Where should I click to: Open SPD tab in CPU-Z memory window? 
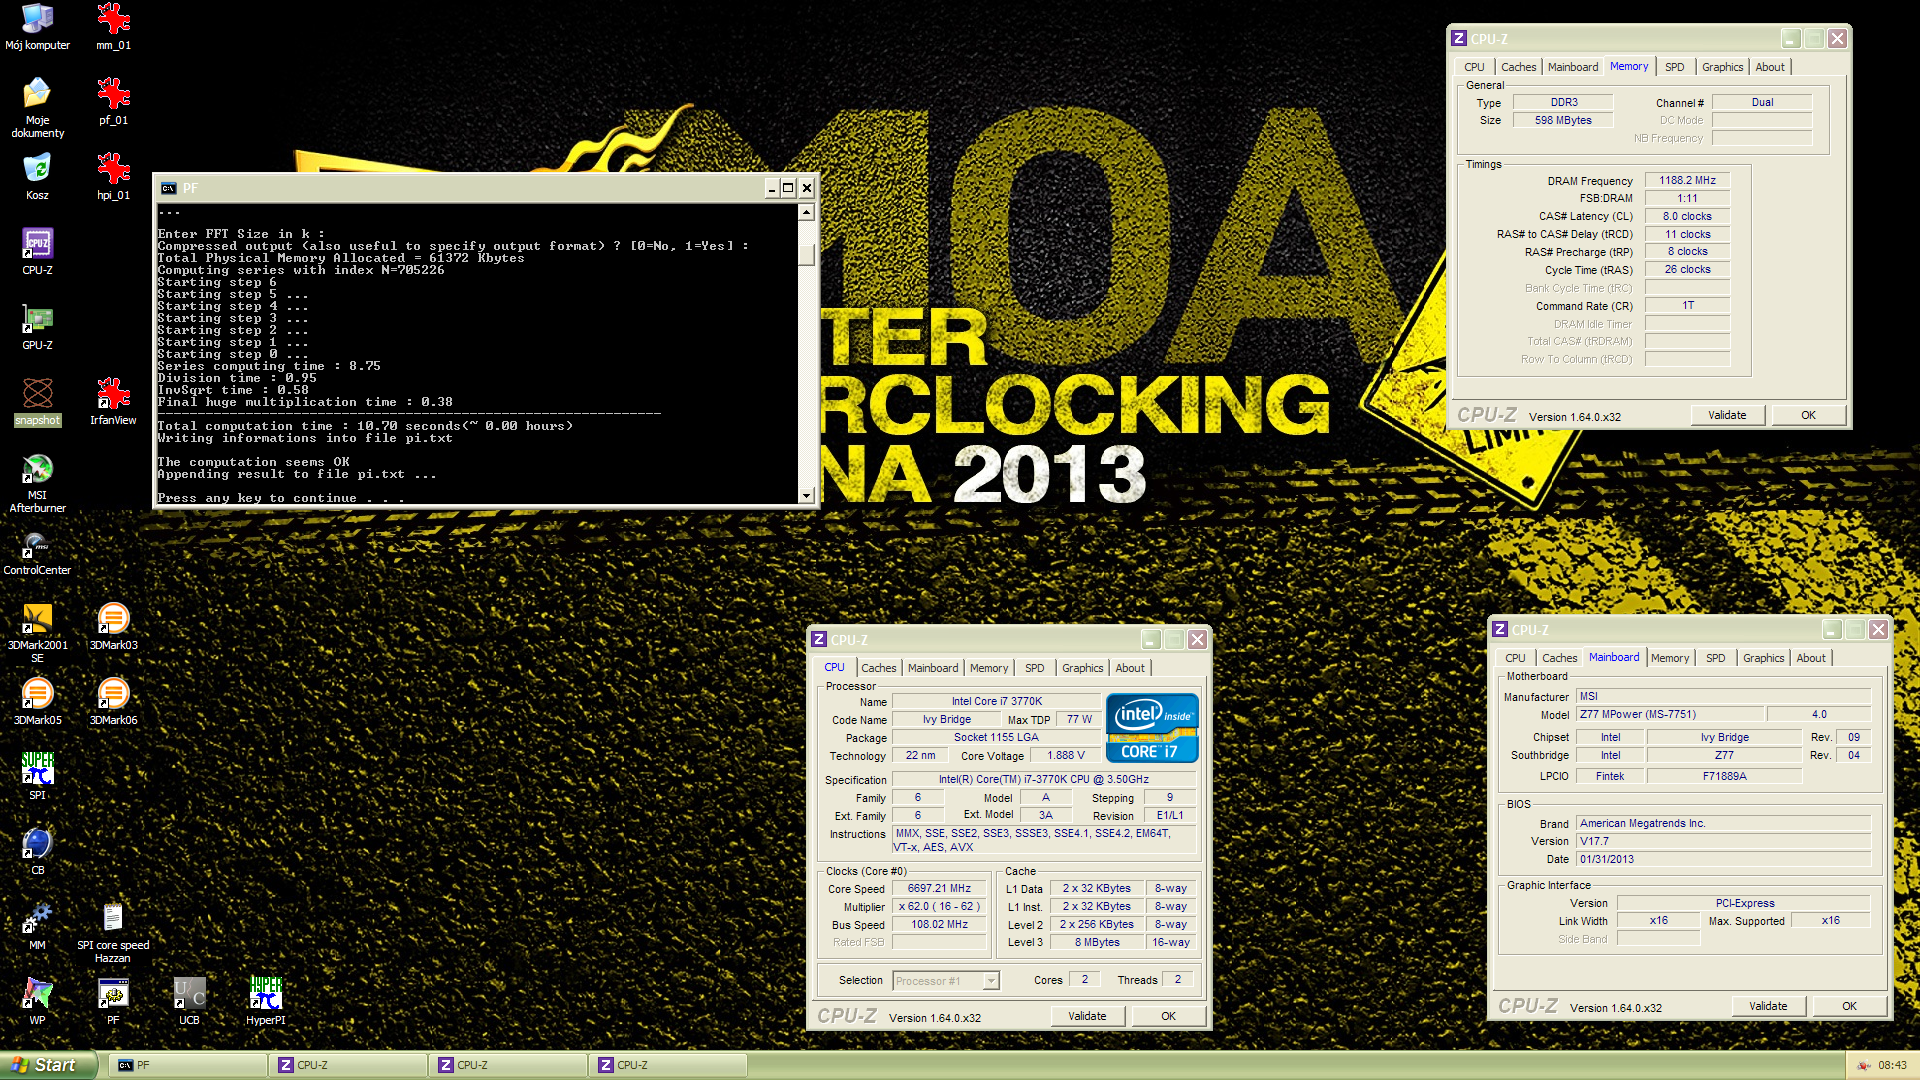(x=1674, y=67)
